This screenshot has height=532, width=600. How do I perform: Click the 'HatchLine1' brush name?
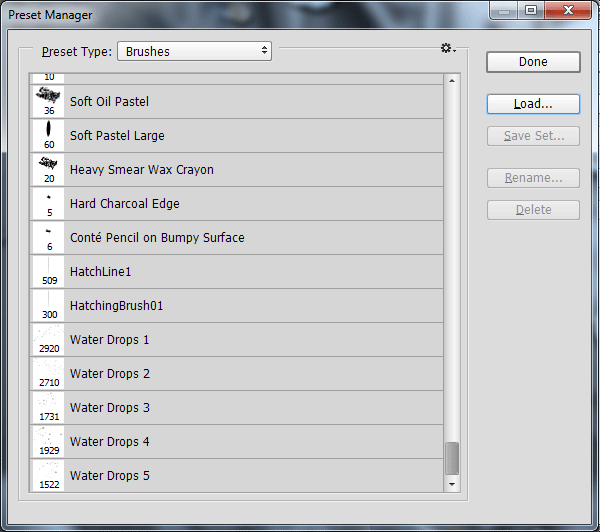point(101,272)
